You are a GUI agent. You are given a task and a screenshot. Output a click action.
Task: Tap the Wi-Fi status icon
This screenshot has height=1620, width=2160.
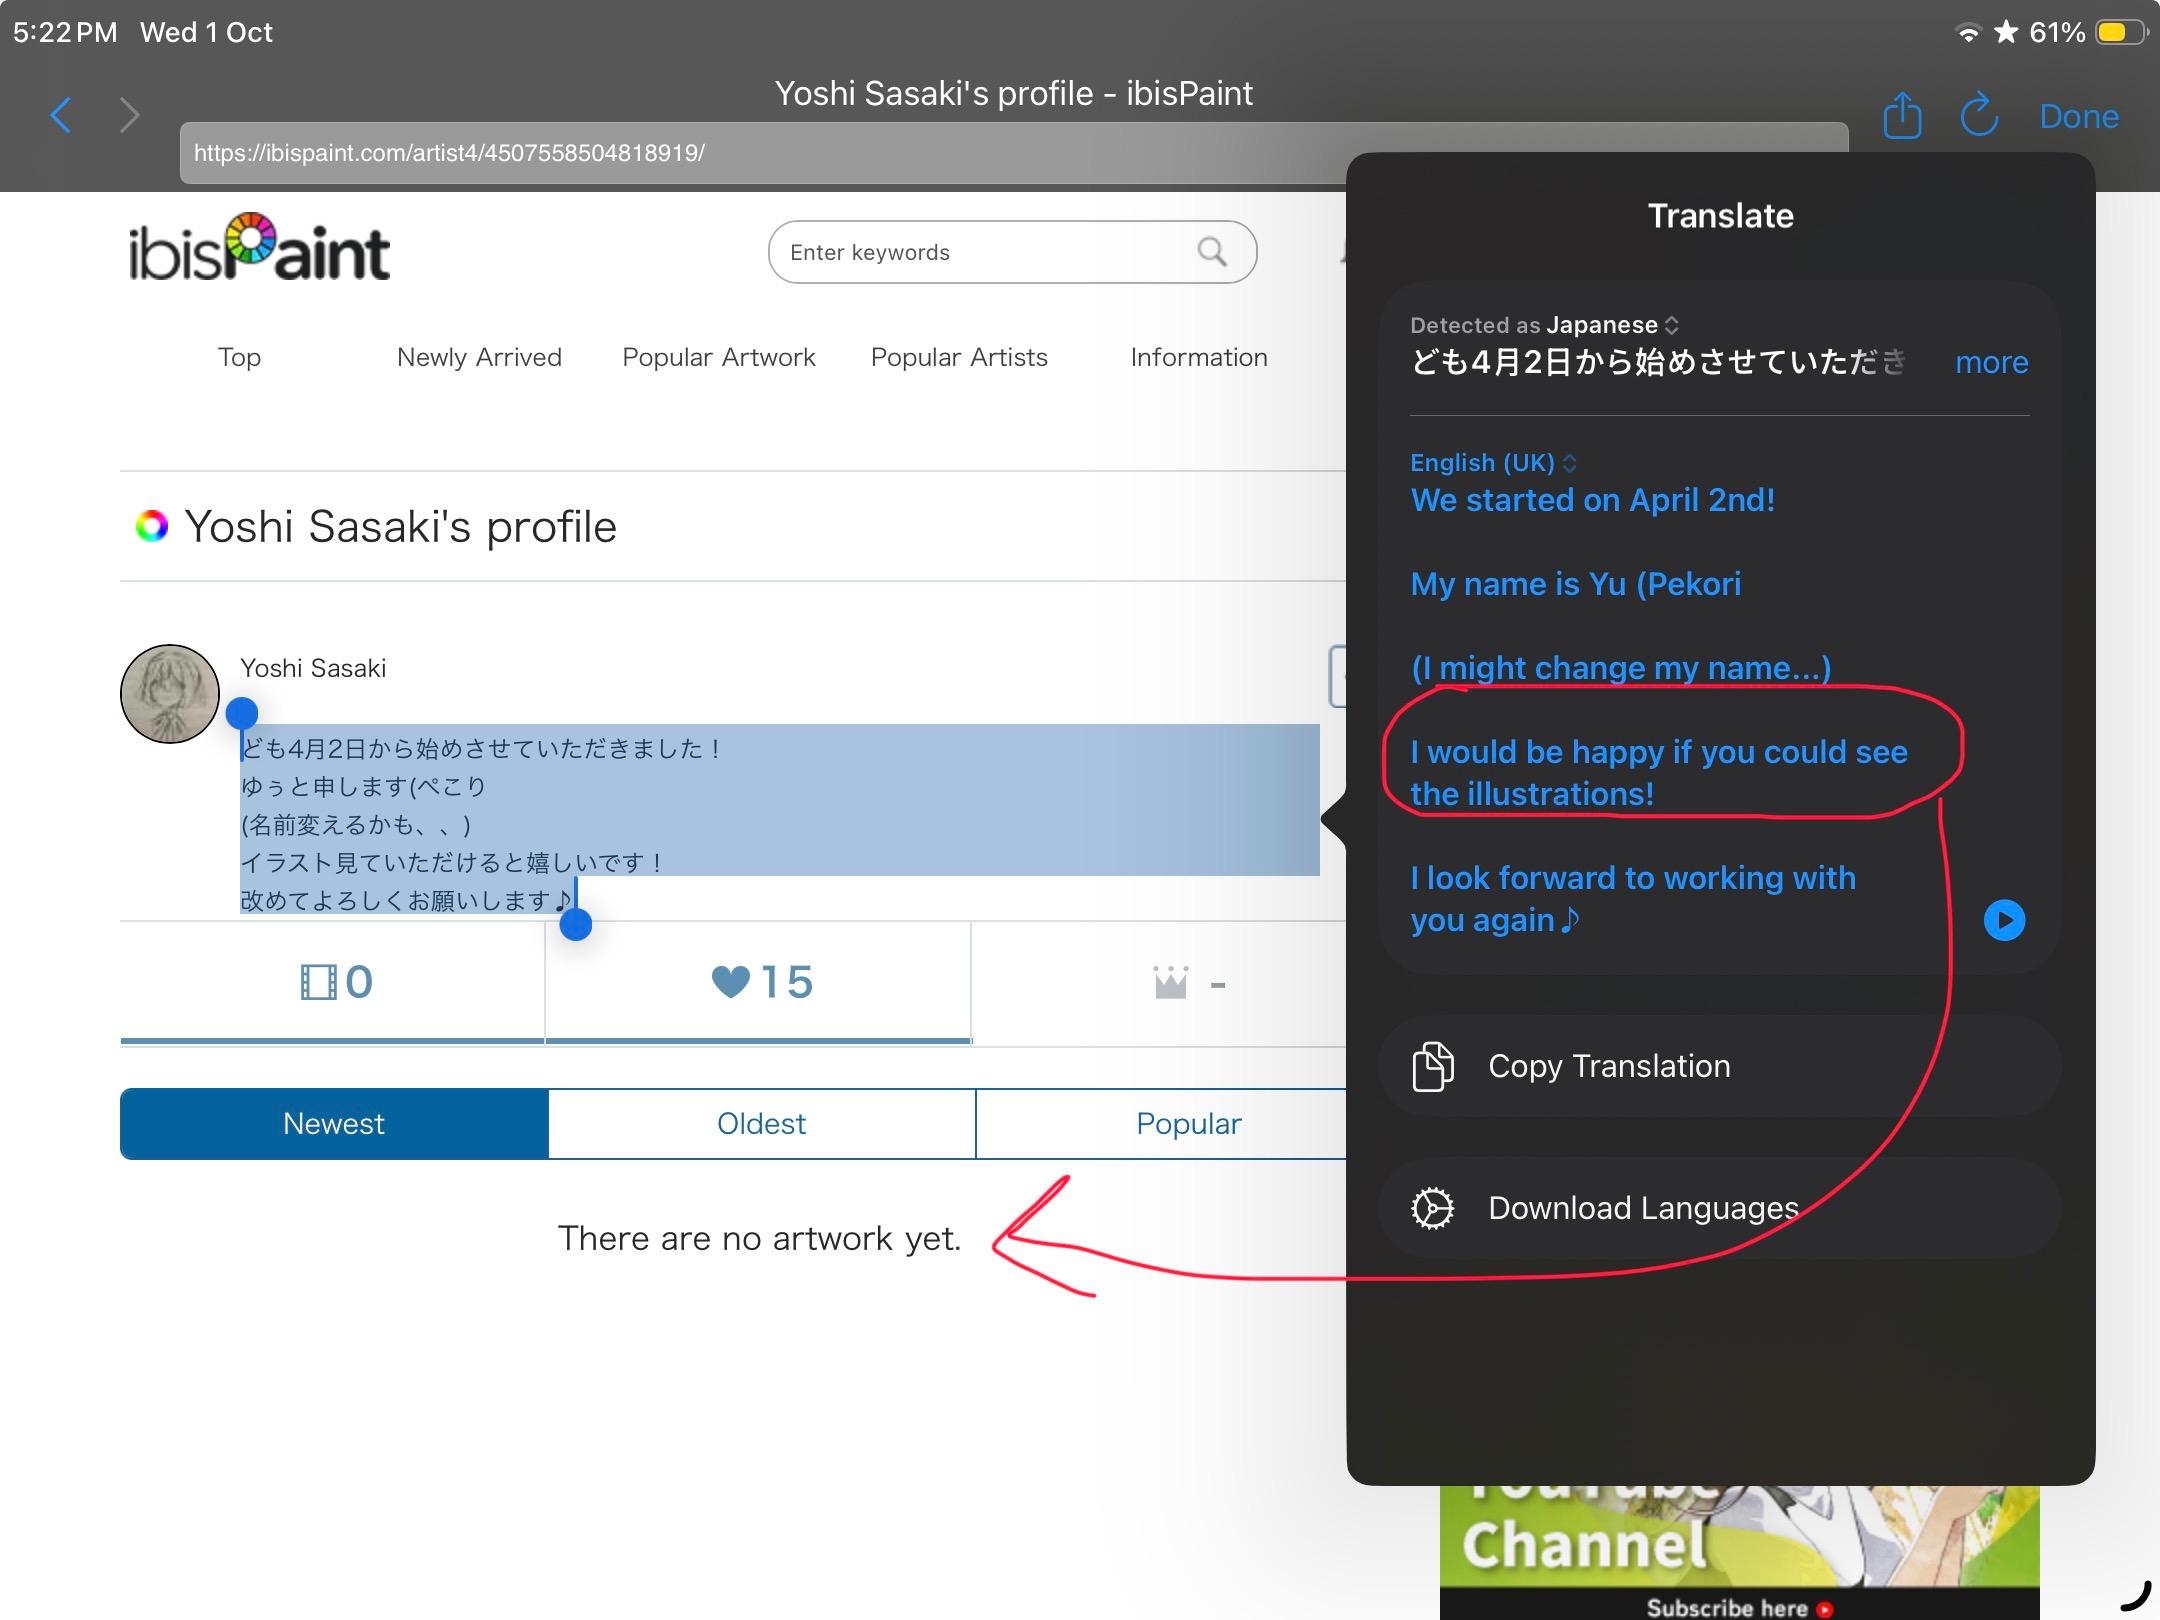[1968, 33]
